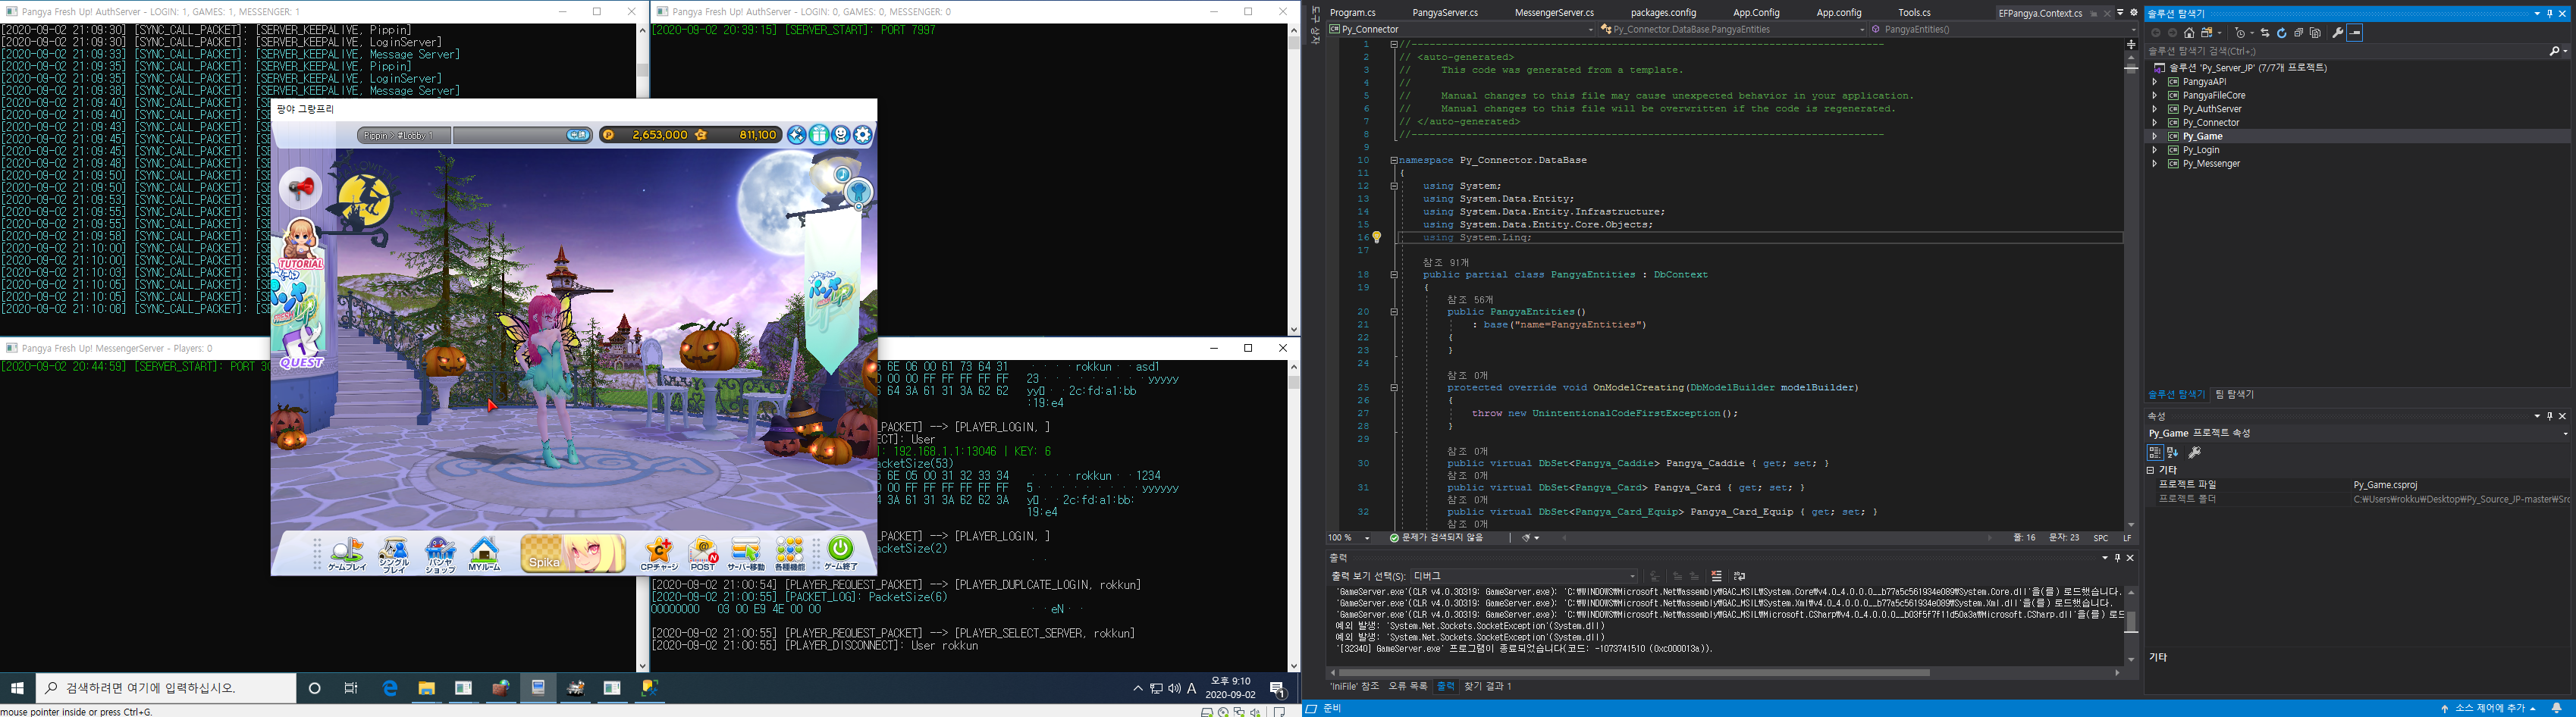
Task: Click the 소스 제어에 추가 status bar button
Action: click(2489, 708)
